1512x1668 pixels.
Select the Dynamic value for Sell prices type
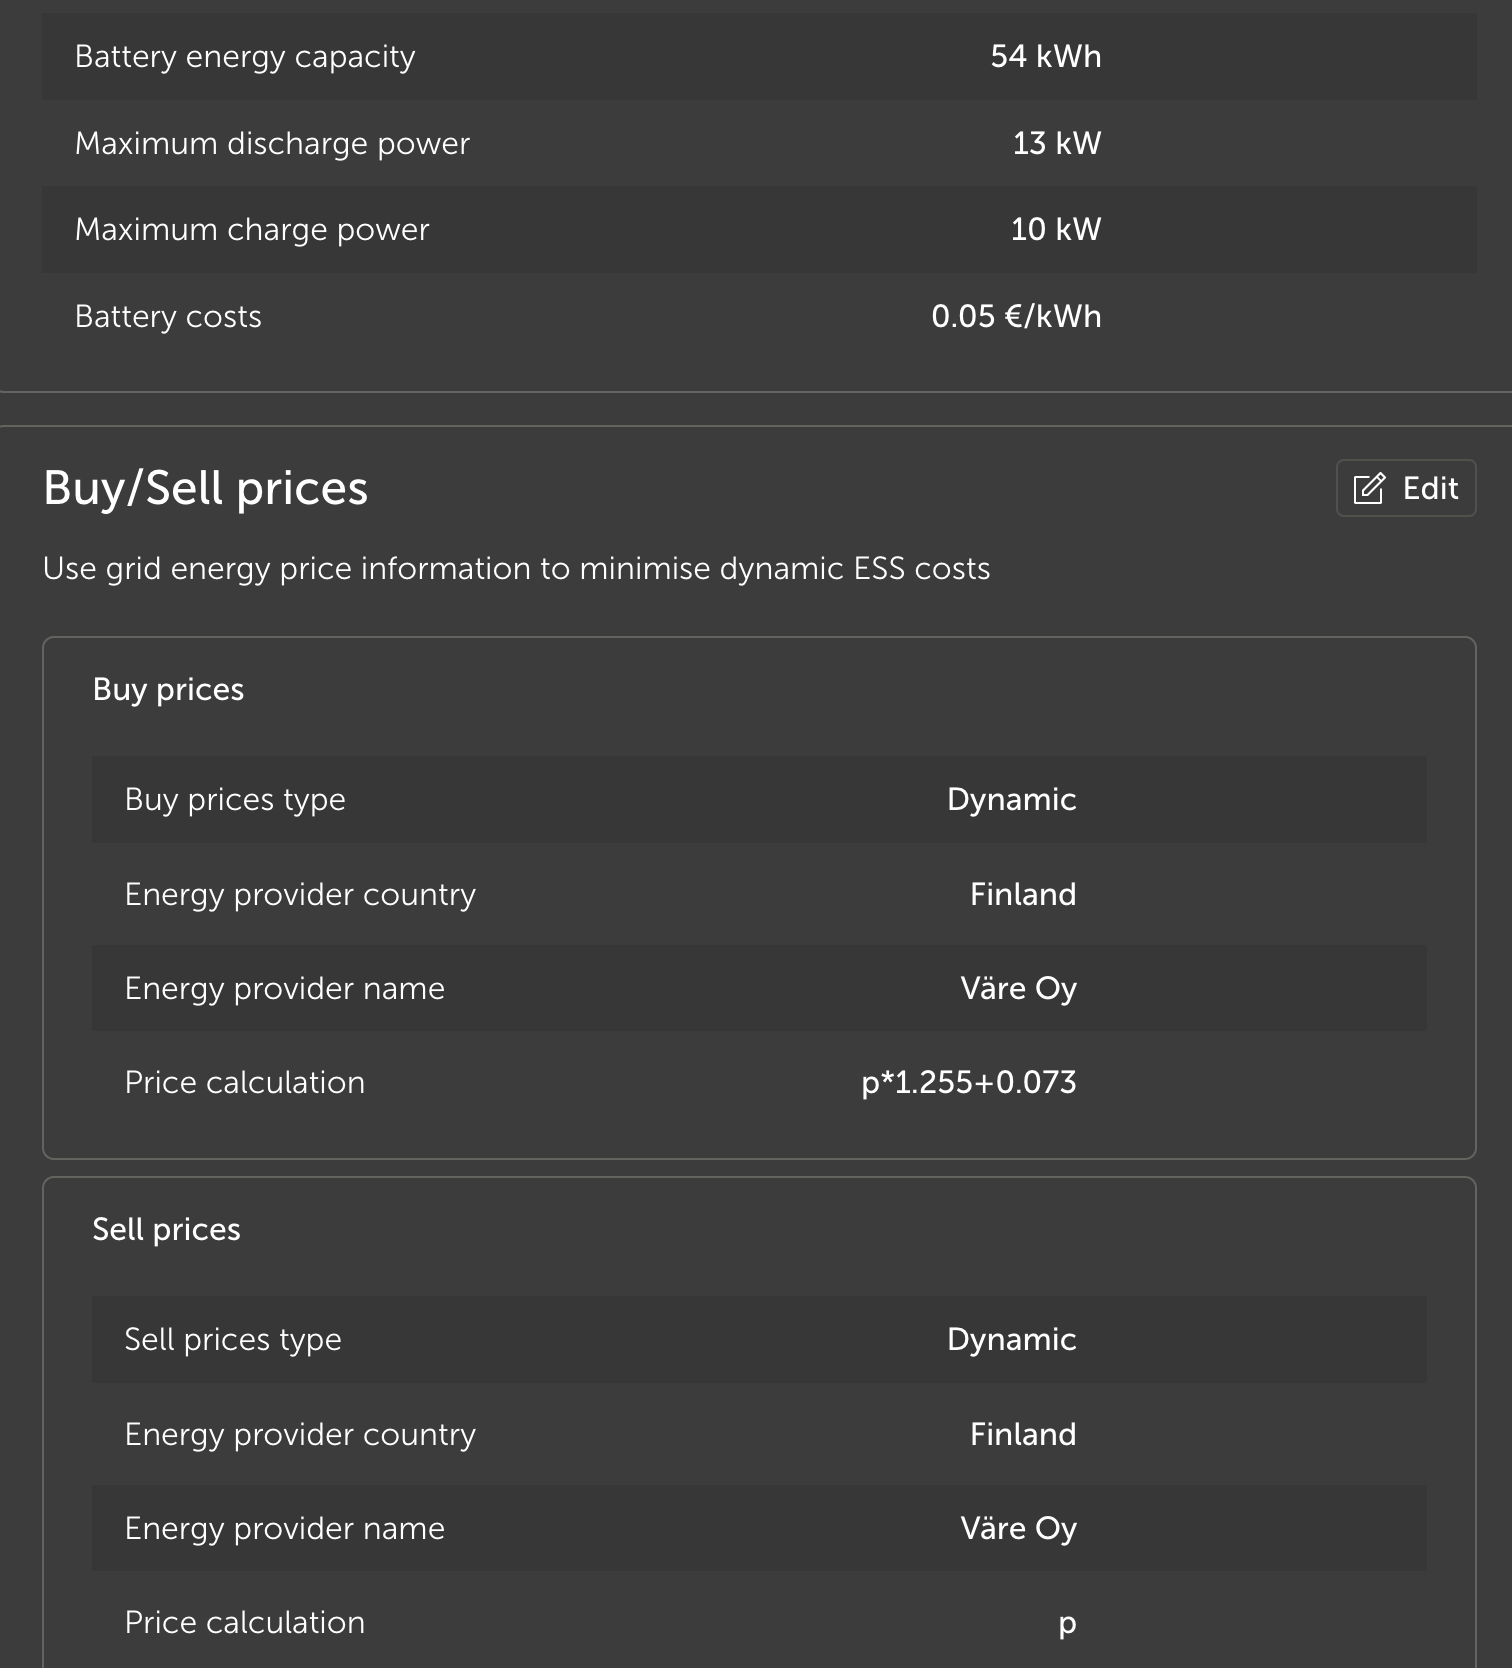(x=1011, y=1340)
